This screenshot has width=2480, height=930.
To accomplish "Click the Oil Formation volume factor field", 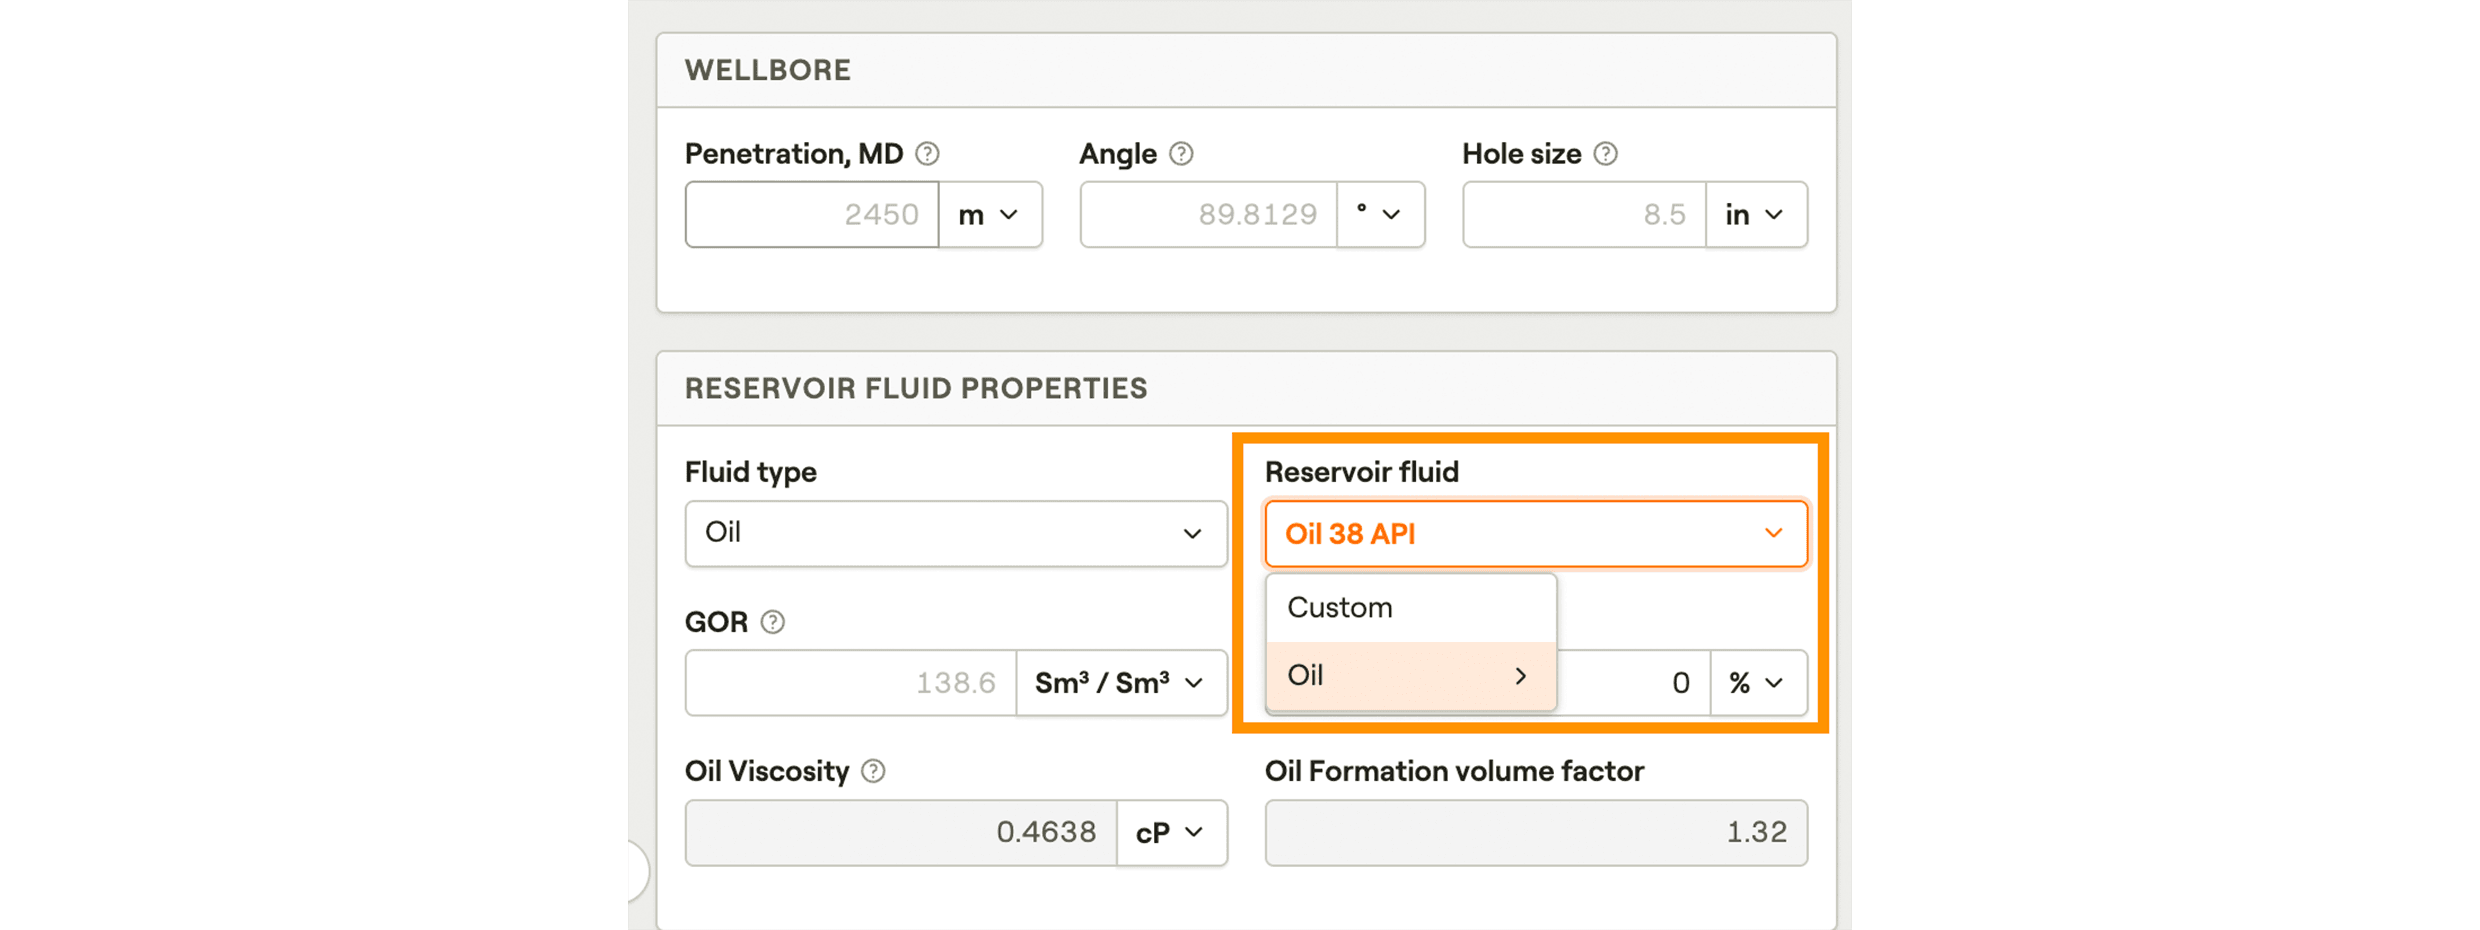I will click(x=1535, y=833).
